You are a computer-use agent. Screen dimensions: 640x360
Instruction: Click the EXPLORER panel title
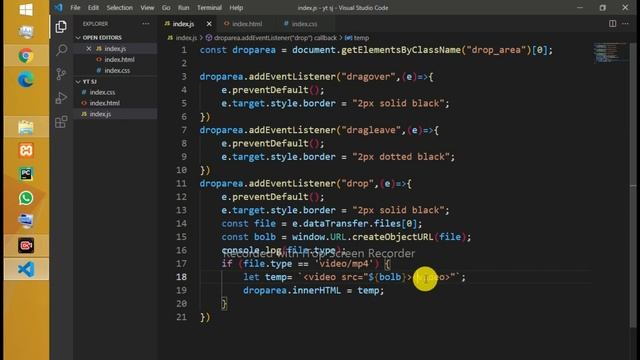(x=95, y=24)
